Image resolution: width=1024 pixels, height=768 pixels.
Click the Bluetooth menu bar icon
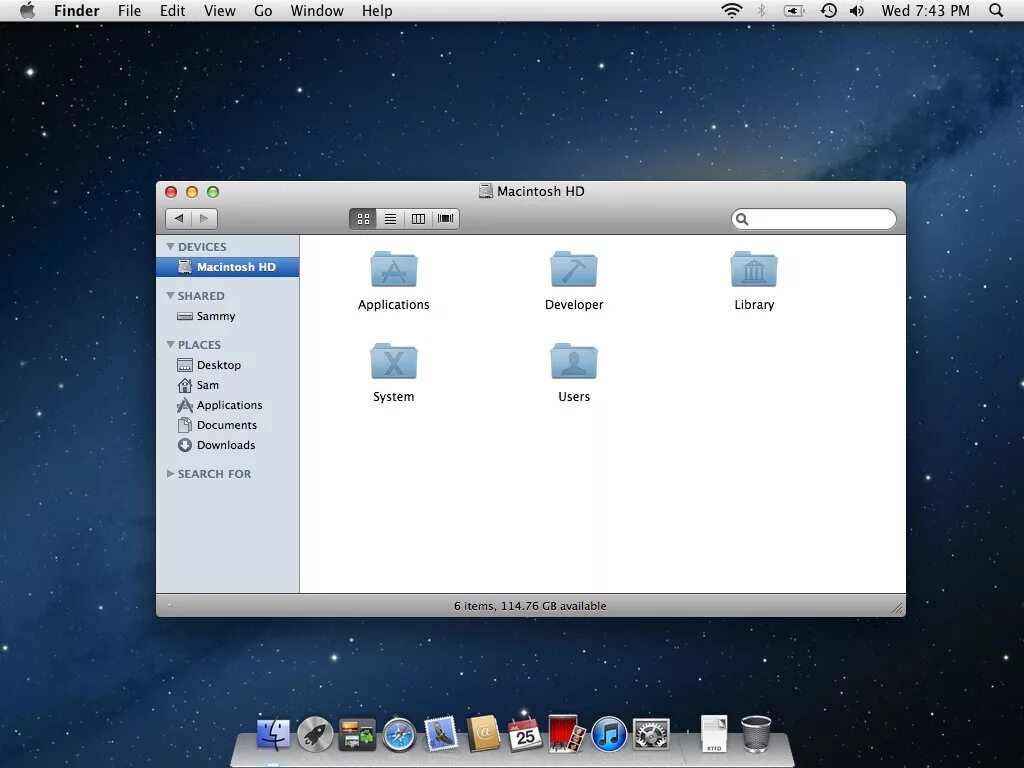click(x=761, y=10)
